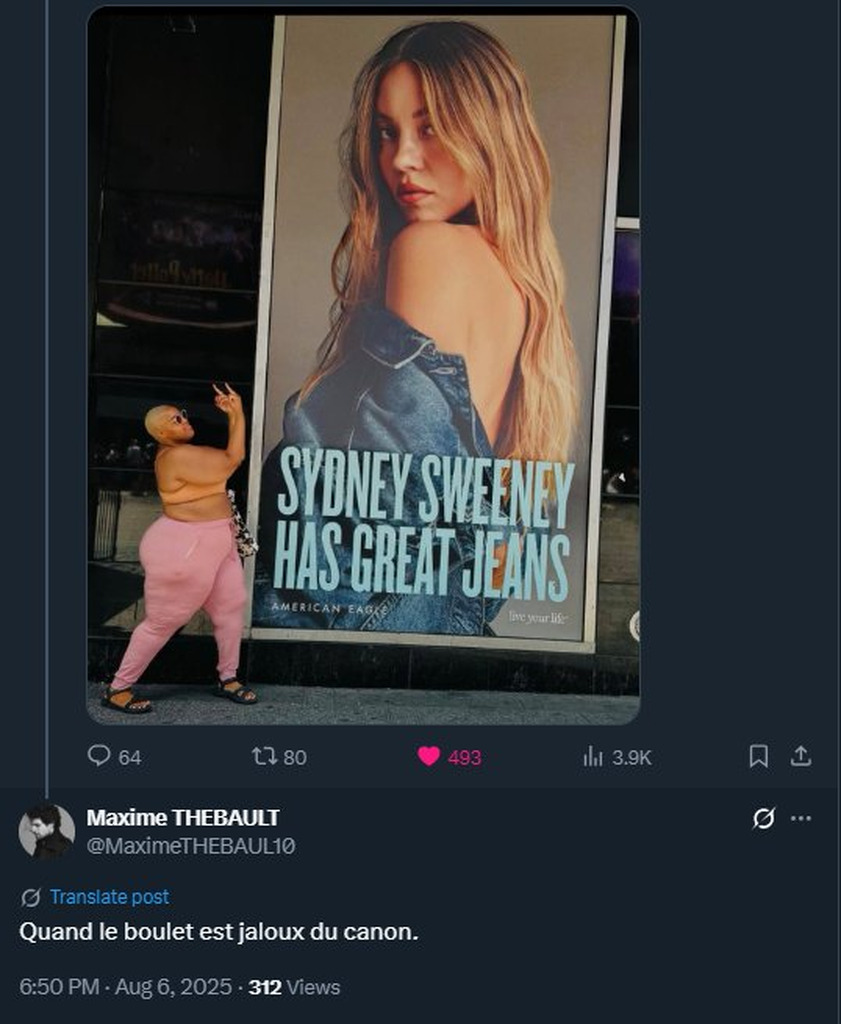
Task: Click the 64 replies count
Action: click(130, 758)
